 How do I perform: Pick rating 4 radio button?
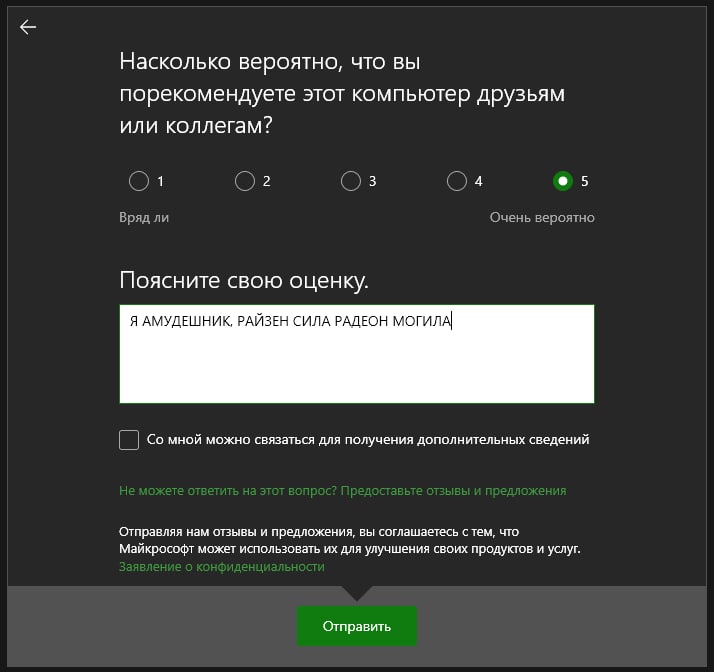tap(457, 181)
